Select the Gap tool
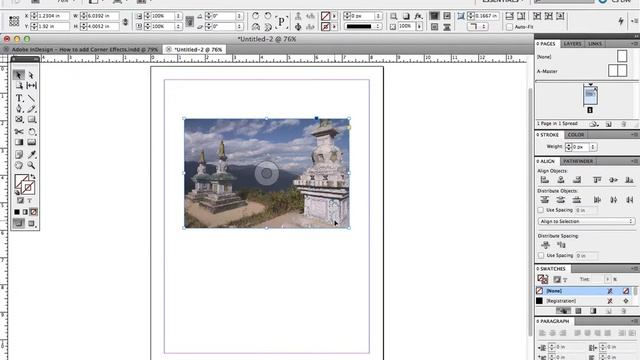 point(31,86)
